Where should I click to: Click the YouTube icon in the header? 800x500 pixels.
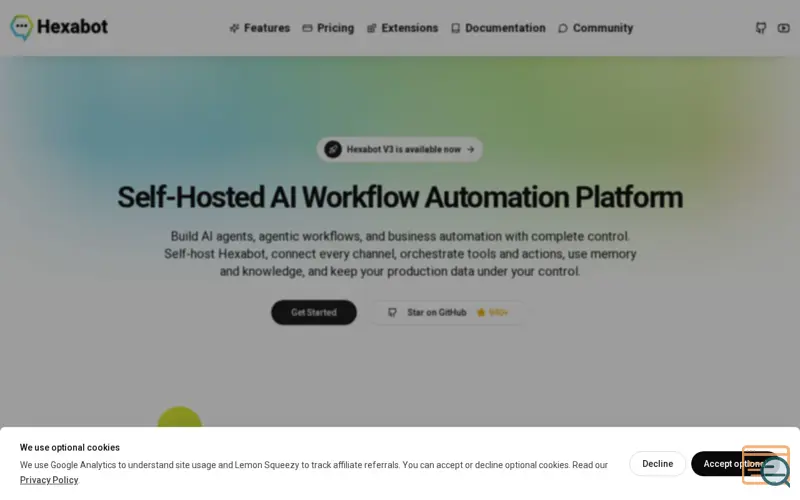[784, 28]
